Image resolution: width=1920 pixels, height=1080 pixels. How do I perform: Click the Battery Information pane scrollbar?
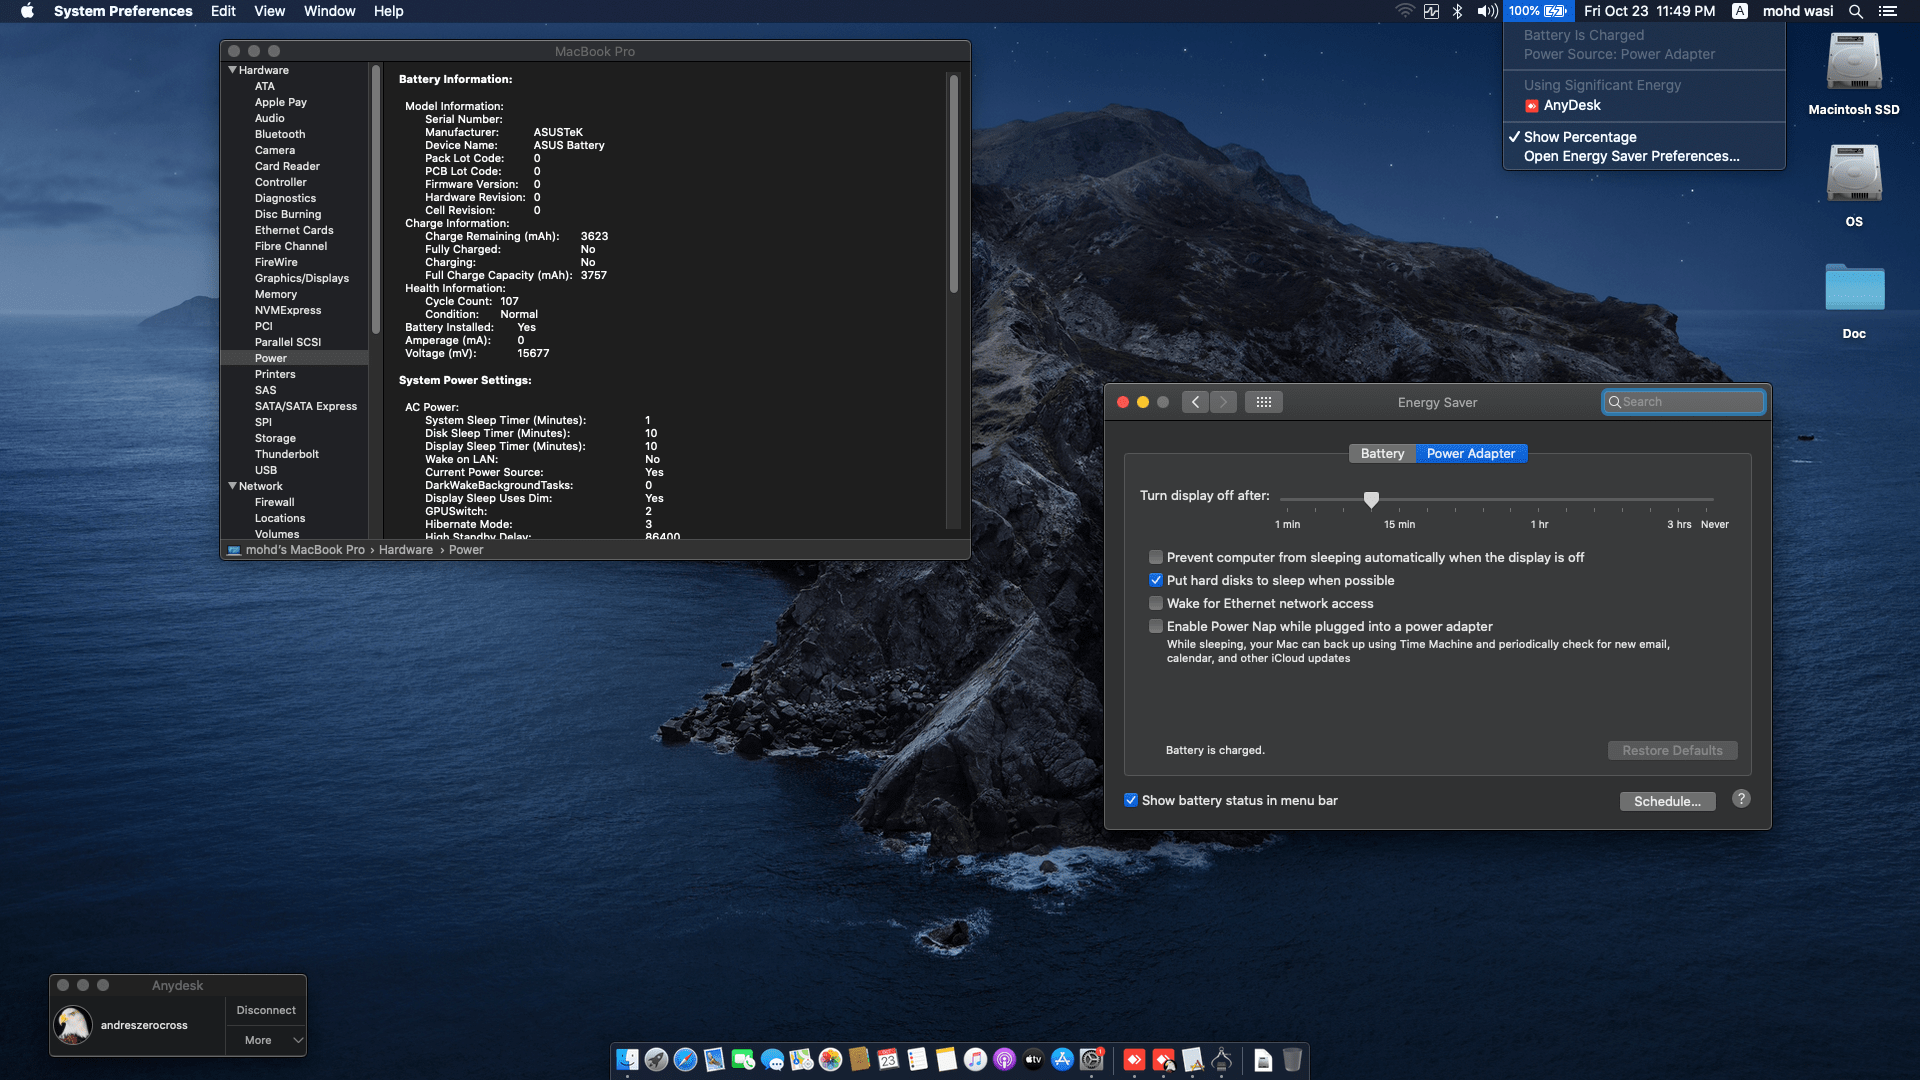coord(954,183)
